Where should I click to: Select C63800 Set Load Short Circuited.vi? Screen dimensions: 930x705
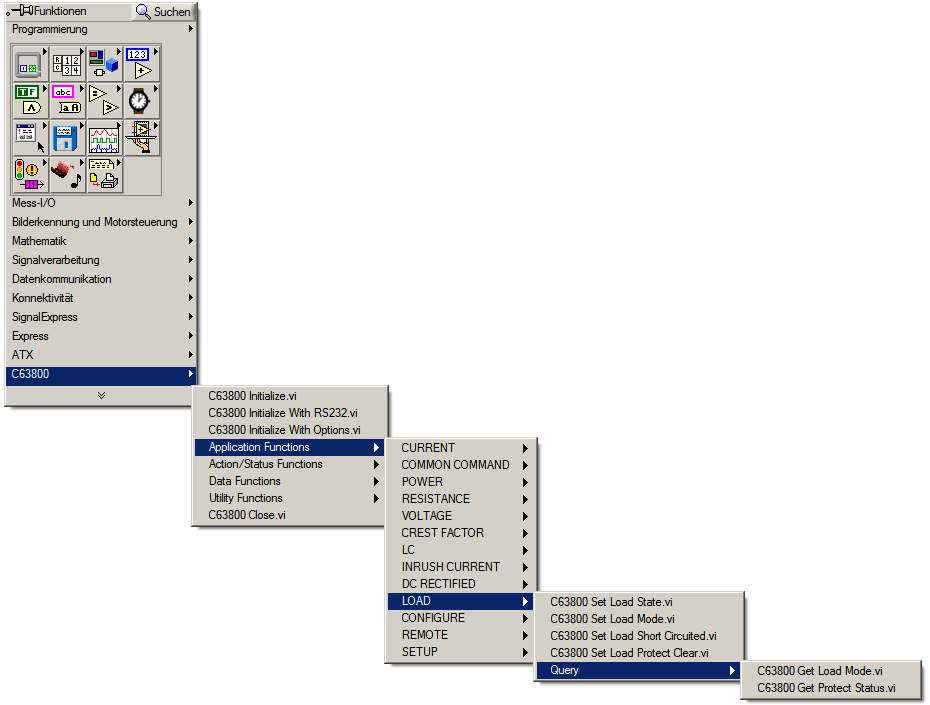(x=638, y=636)
